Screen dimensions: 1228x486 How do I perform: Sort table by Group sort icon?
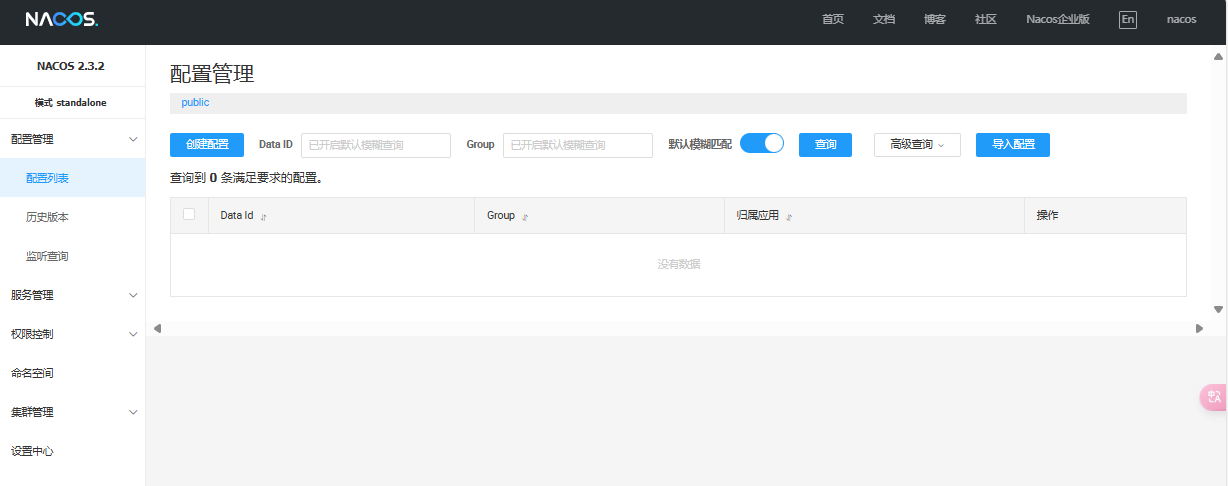click(x=525, y=216)
